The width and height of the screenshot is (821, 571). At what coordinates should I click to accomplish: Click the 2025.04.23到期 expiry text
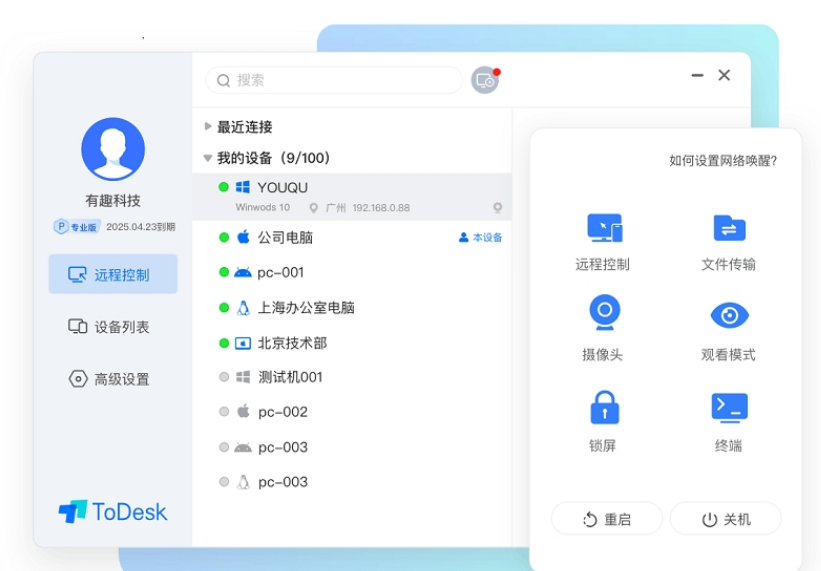[141, 227]
